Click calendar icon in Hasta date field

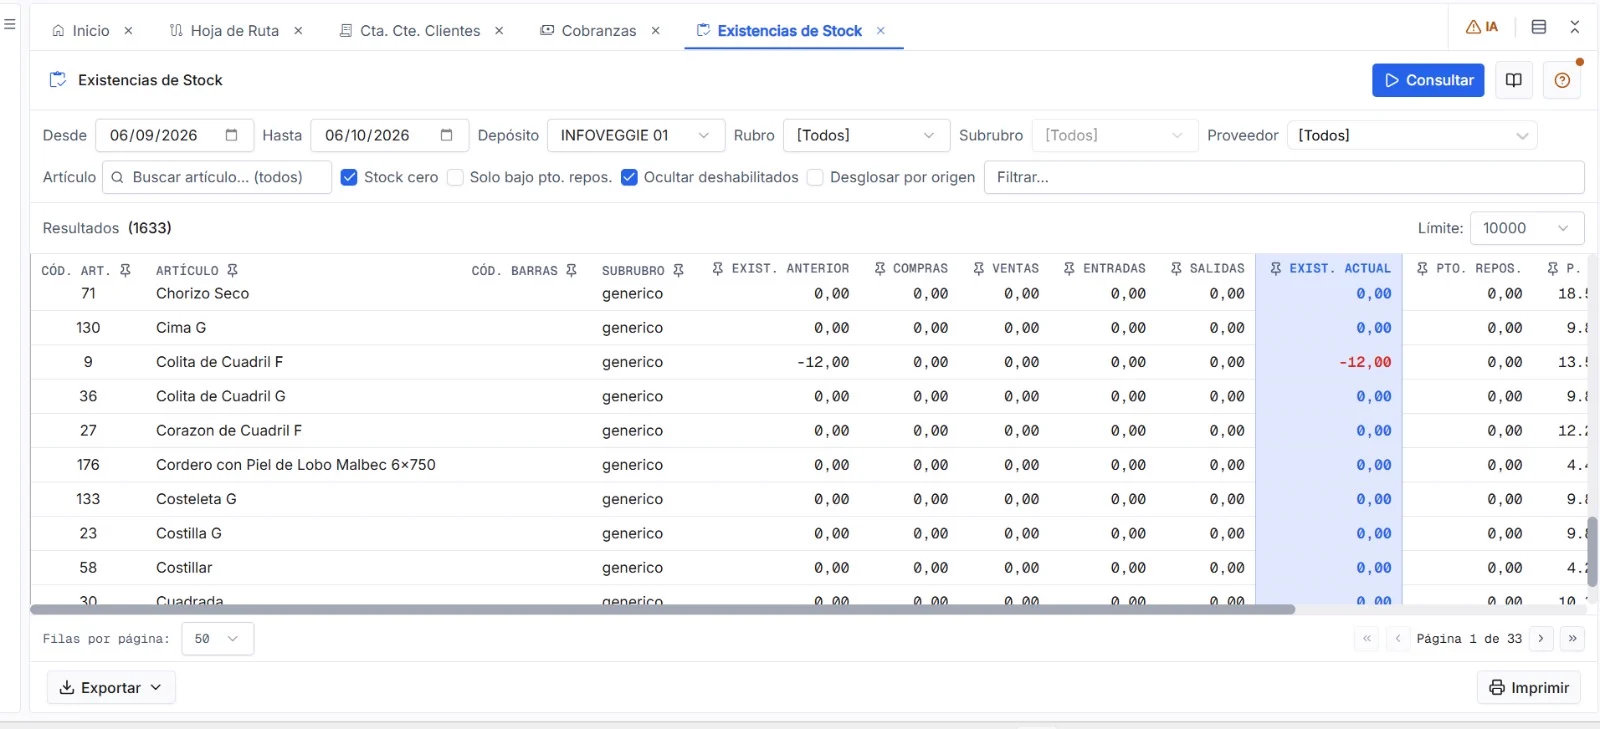[x=447, y=135]
